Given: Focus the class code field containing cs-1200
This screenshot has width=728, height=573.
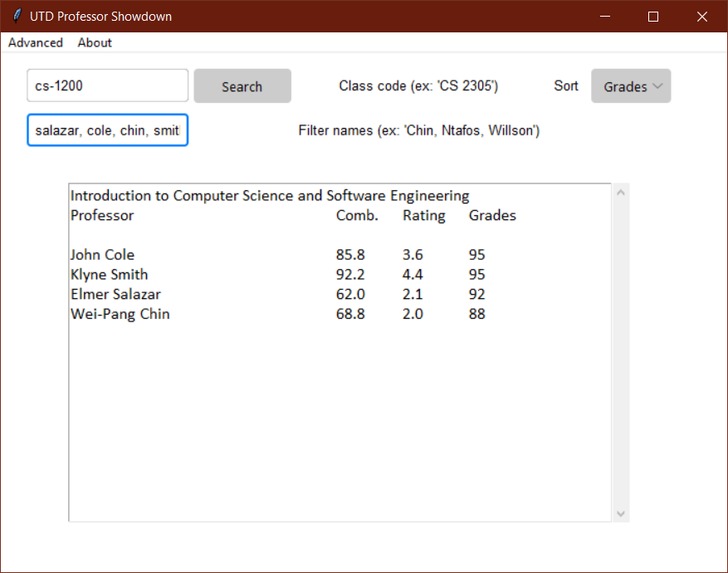Looking at the screenshot, I should (x=108, y=85).
